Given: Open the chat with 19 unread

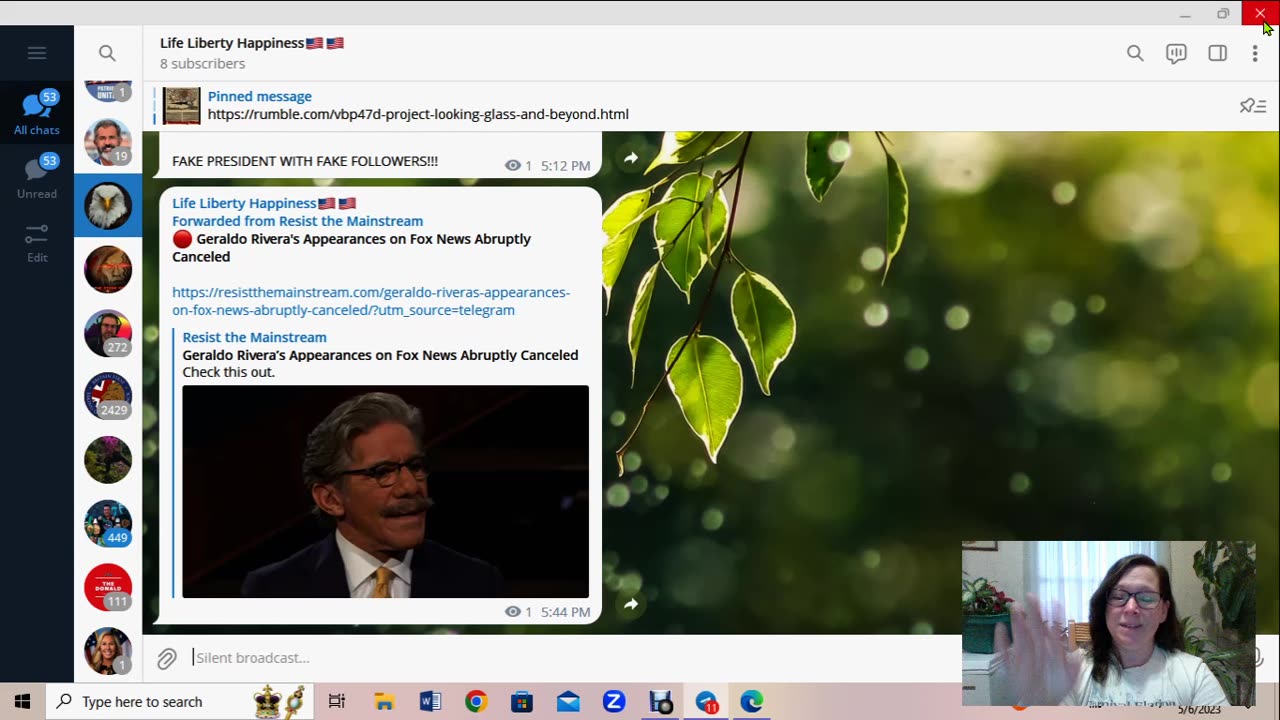Looking at the screenshot, I should point(108,142).
